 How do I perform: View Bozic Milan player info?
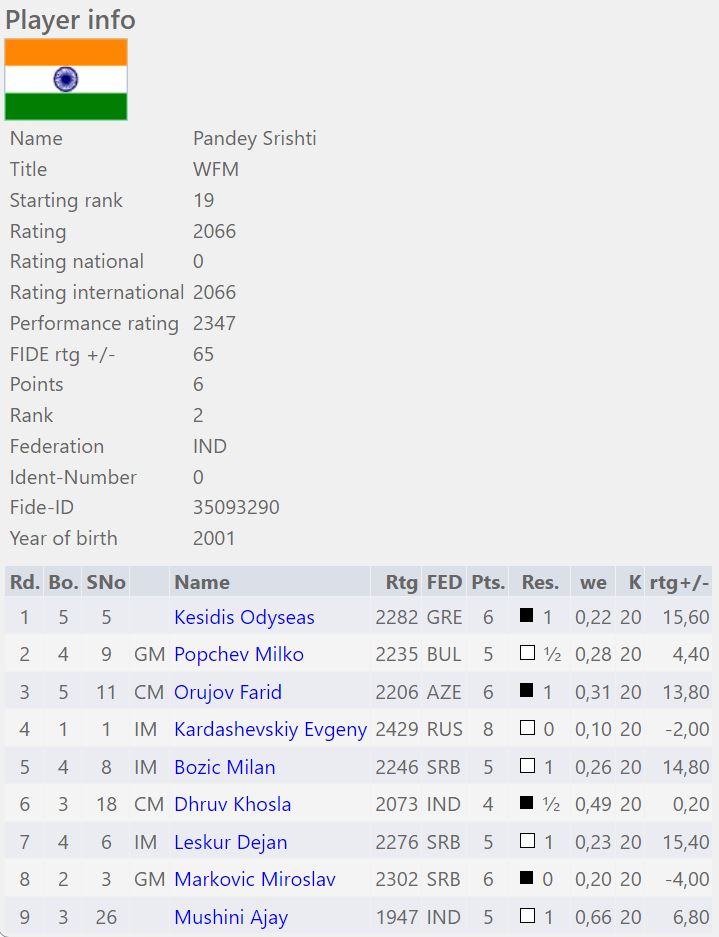tap(224, 768)
